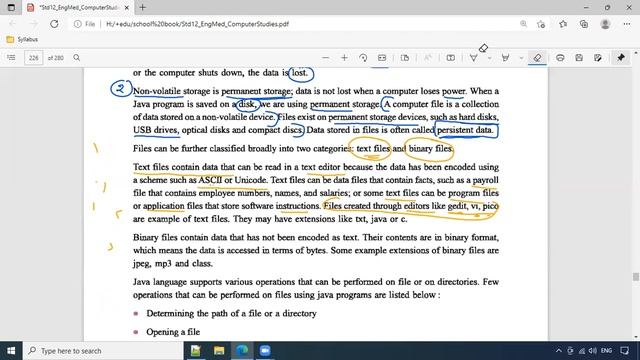Click the browser back button
The image size is (640, 360).
click(12, 24)
